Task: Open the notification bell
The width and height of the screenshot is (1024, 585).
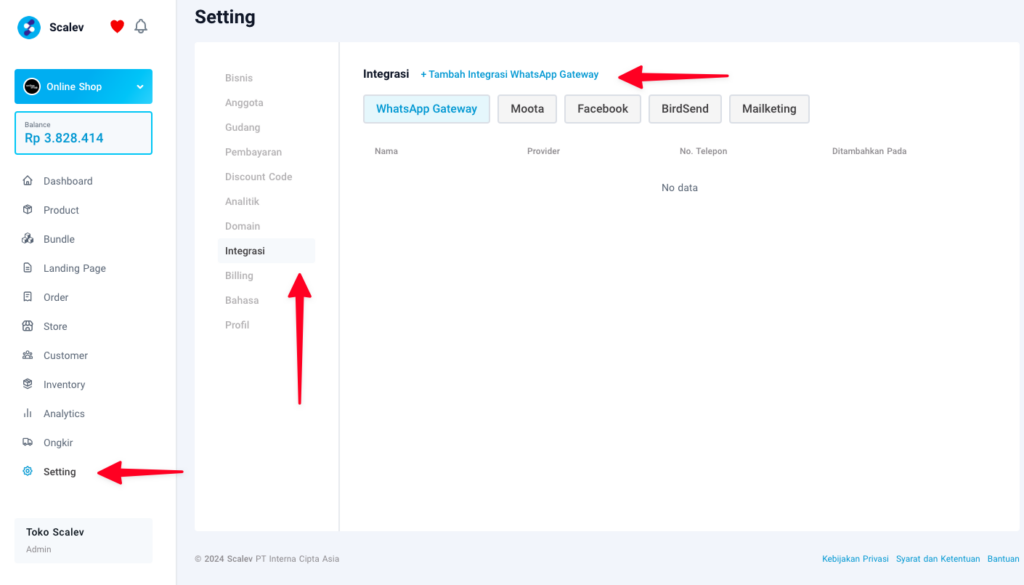Action: [x=141, y=26]
